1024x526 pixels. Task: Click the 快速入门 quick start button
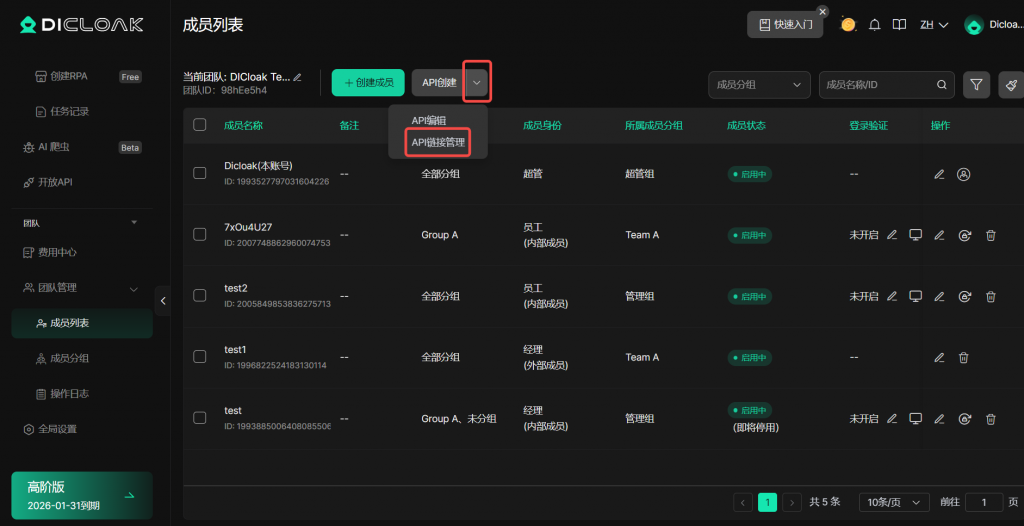tap(785, 25)
